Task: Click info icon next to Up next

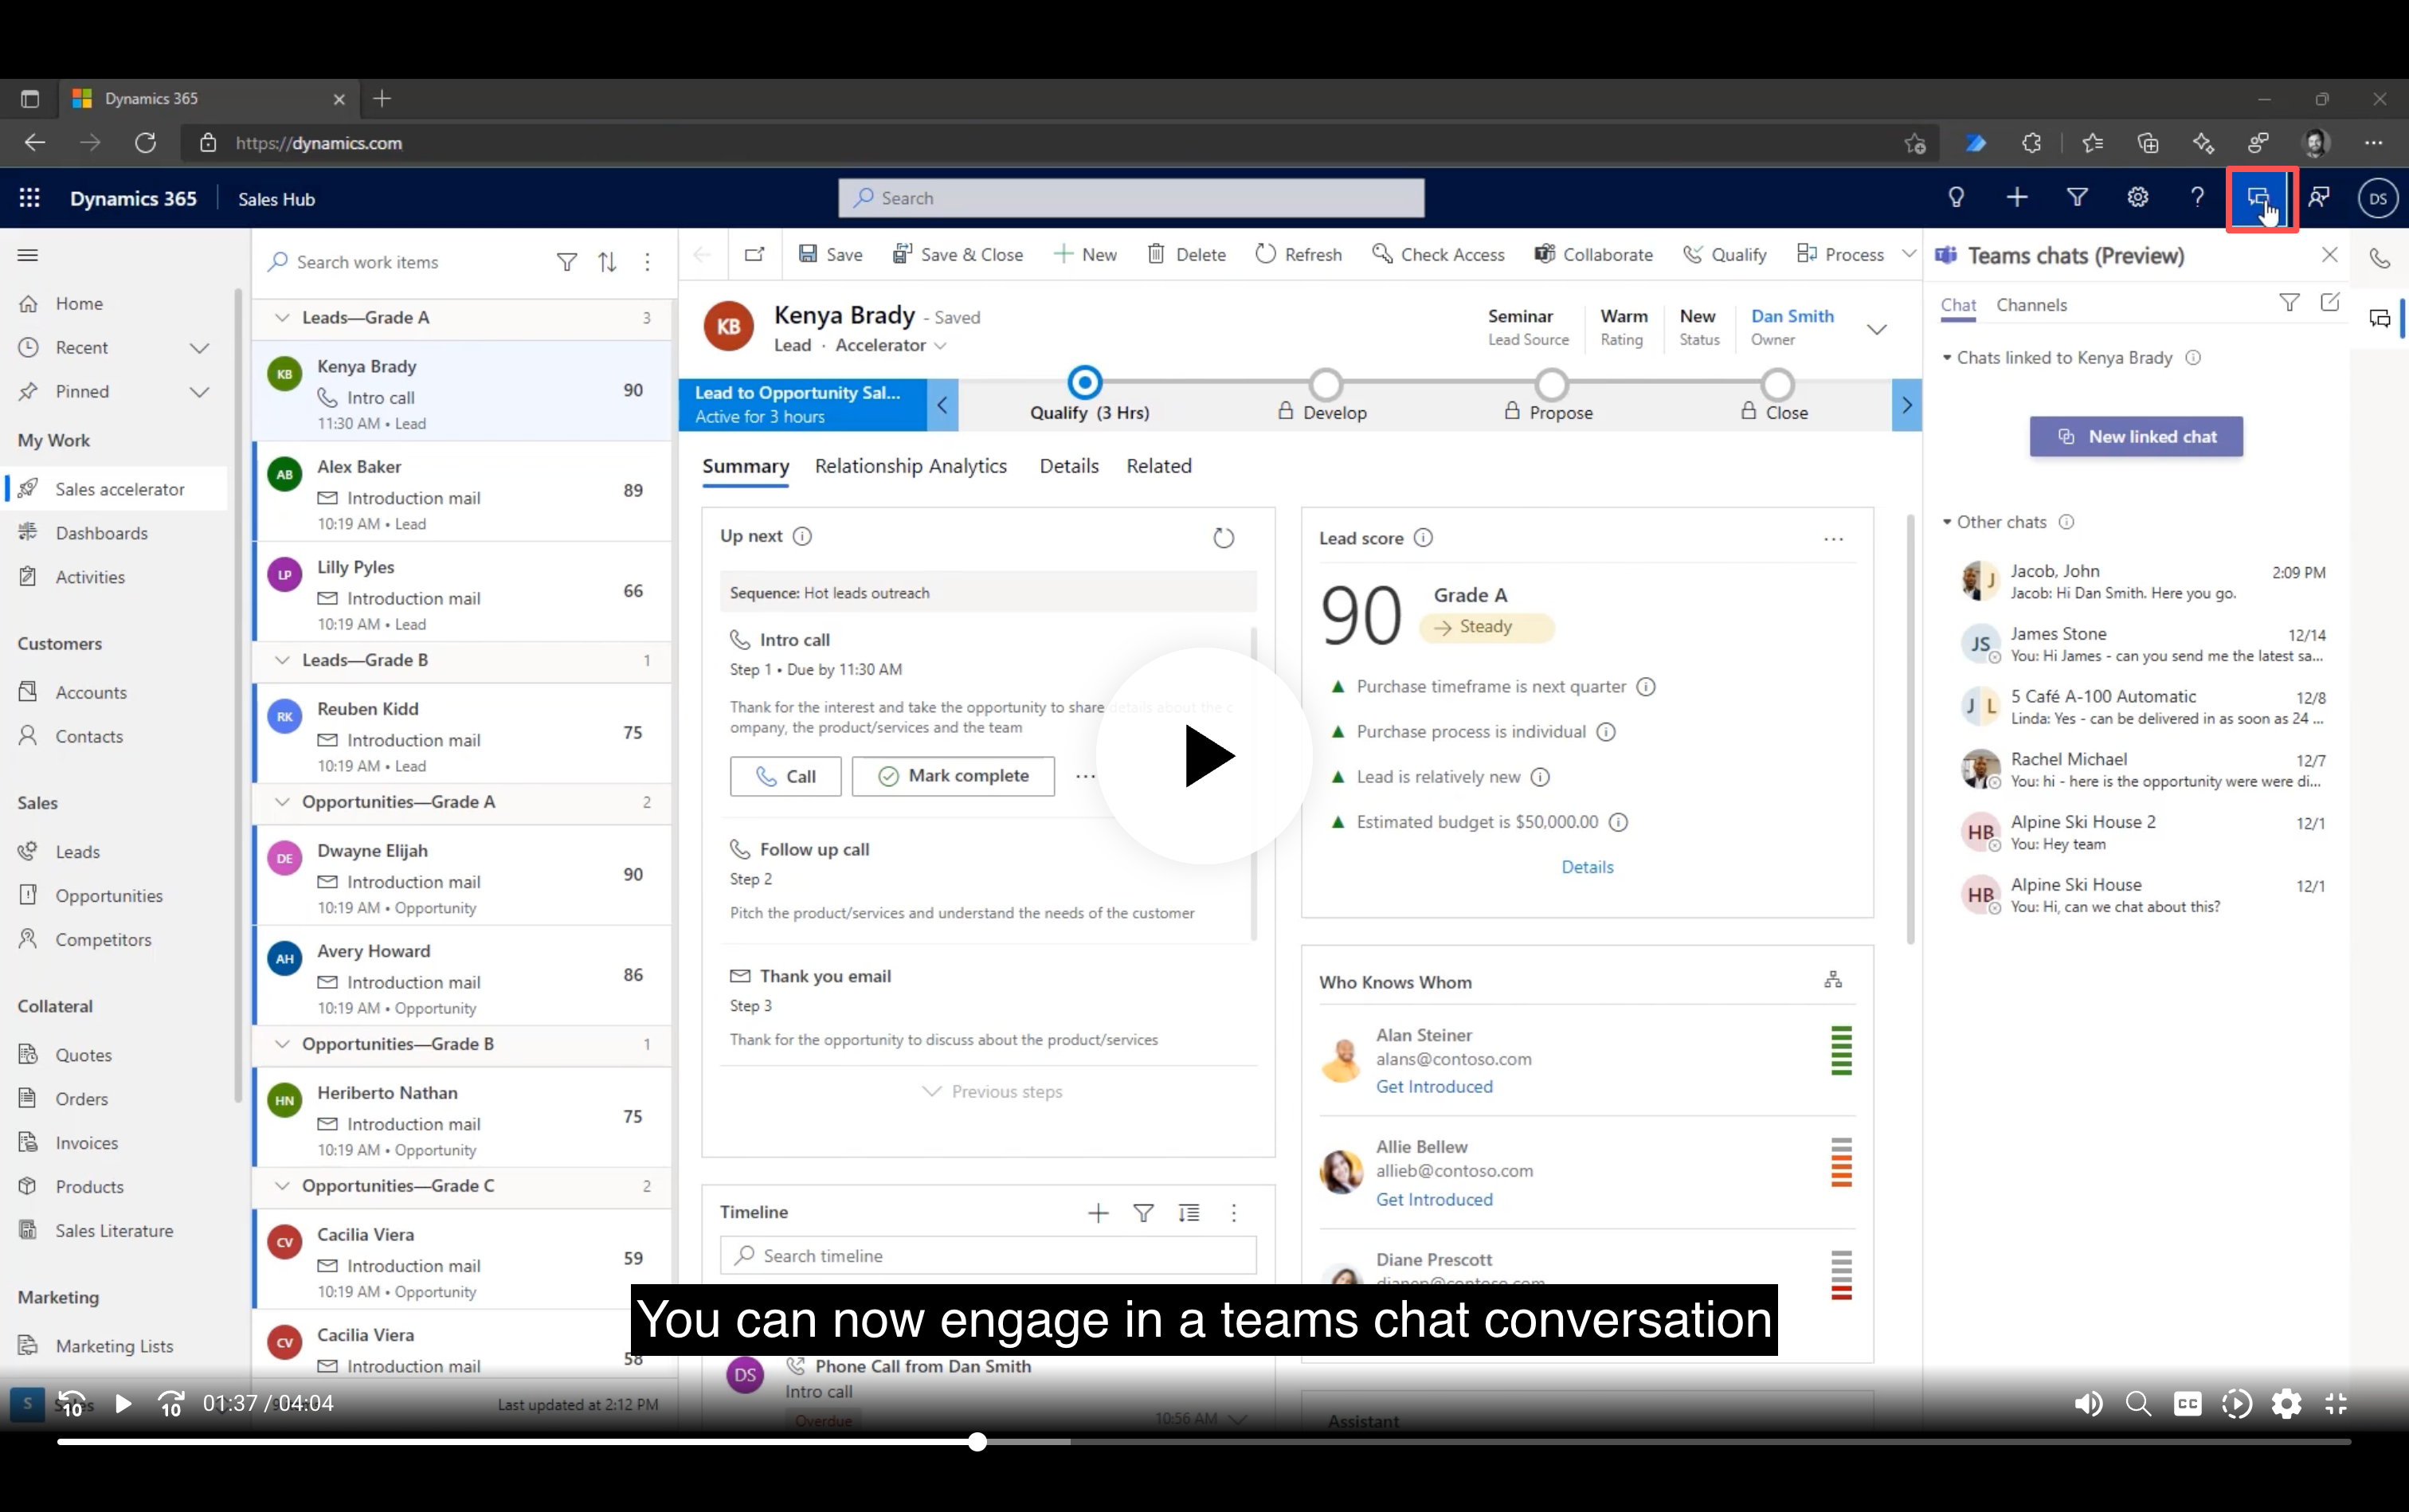Action: (x=802, y=536)
